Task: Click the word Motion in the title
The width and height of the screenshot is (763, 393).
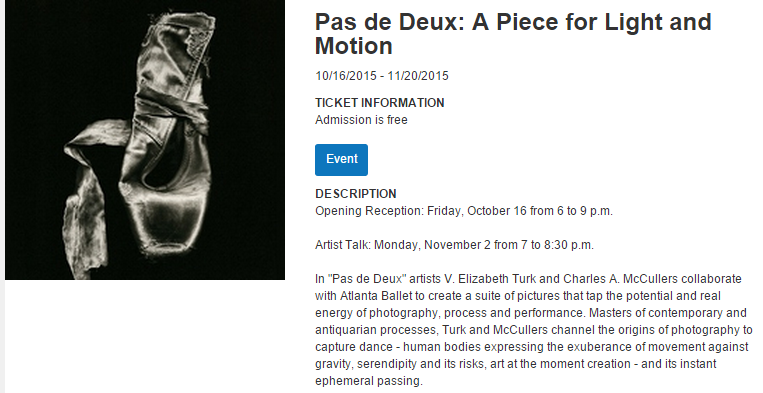Action: click(x=354, y=46)
